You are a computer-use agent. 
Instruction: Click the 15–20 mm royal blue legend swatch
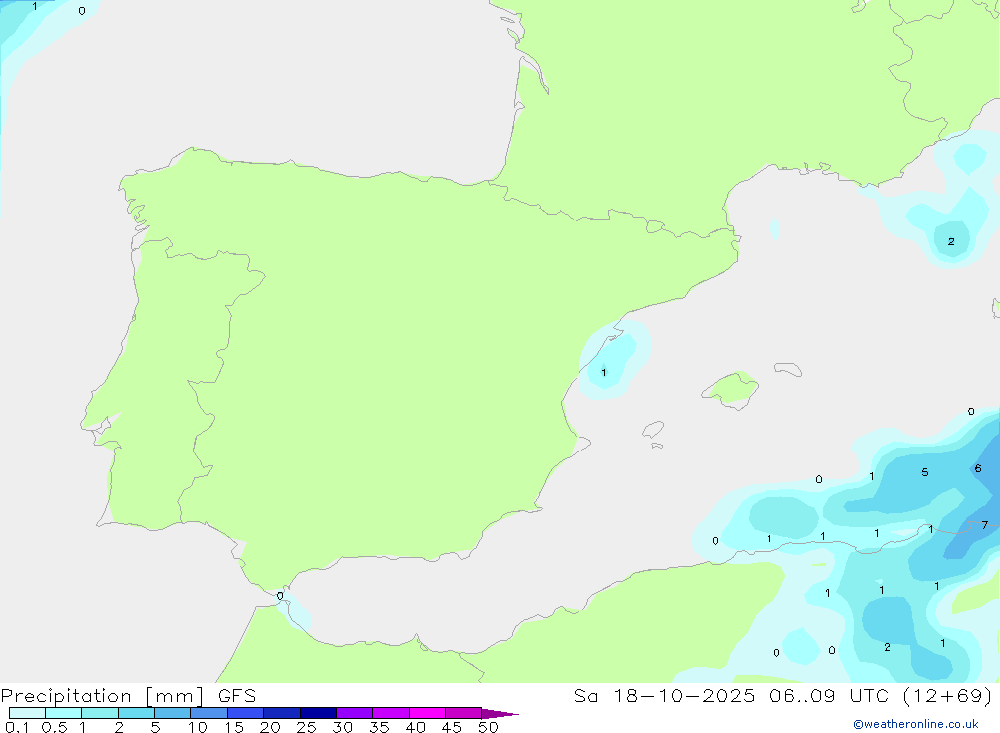click(246, 713)
